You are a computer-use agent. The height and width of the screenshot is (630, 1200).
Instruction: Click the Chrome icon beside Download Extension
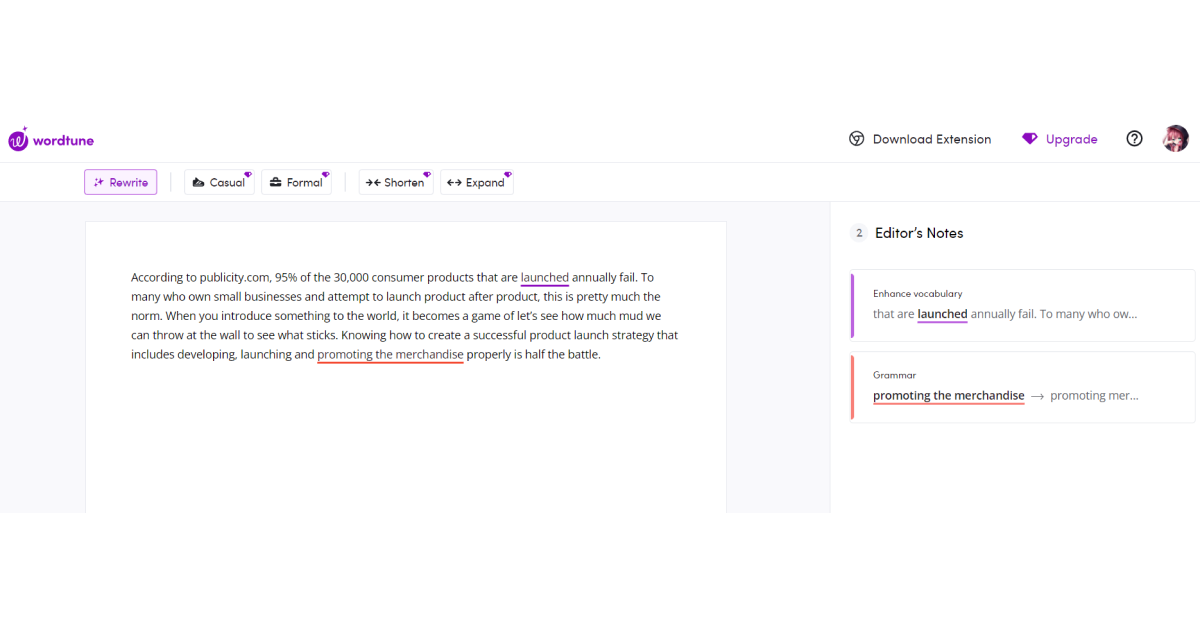click(856, 139)
